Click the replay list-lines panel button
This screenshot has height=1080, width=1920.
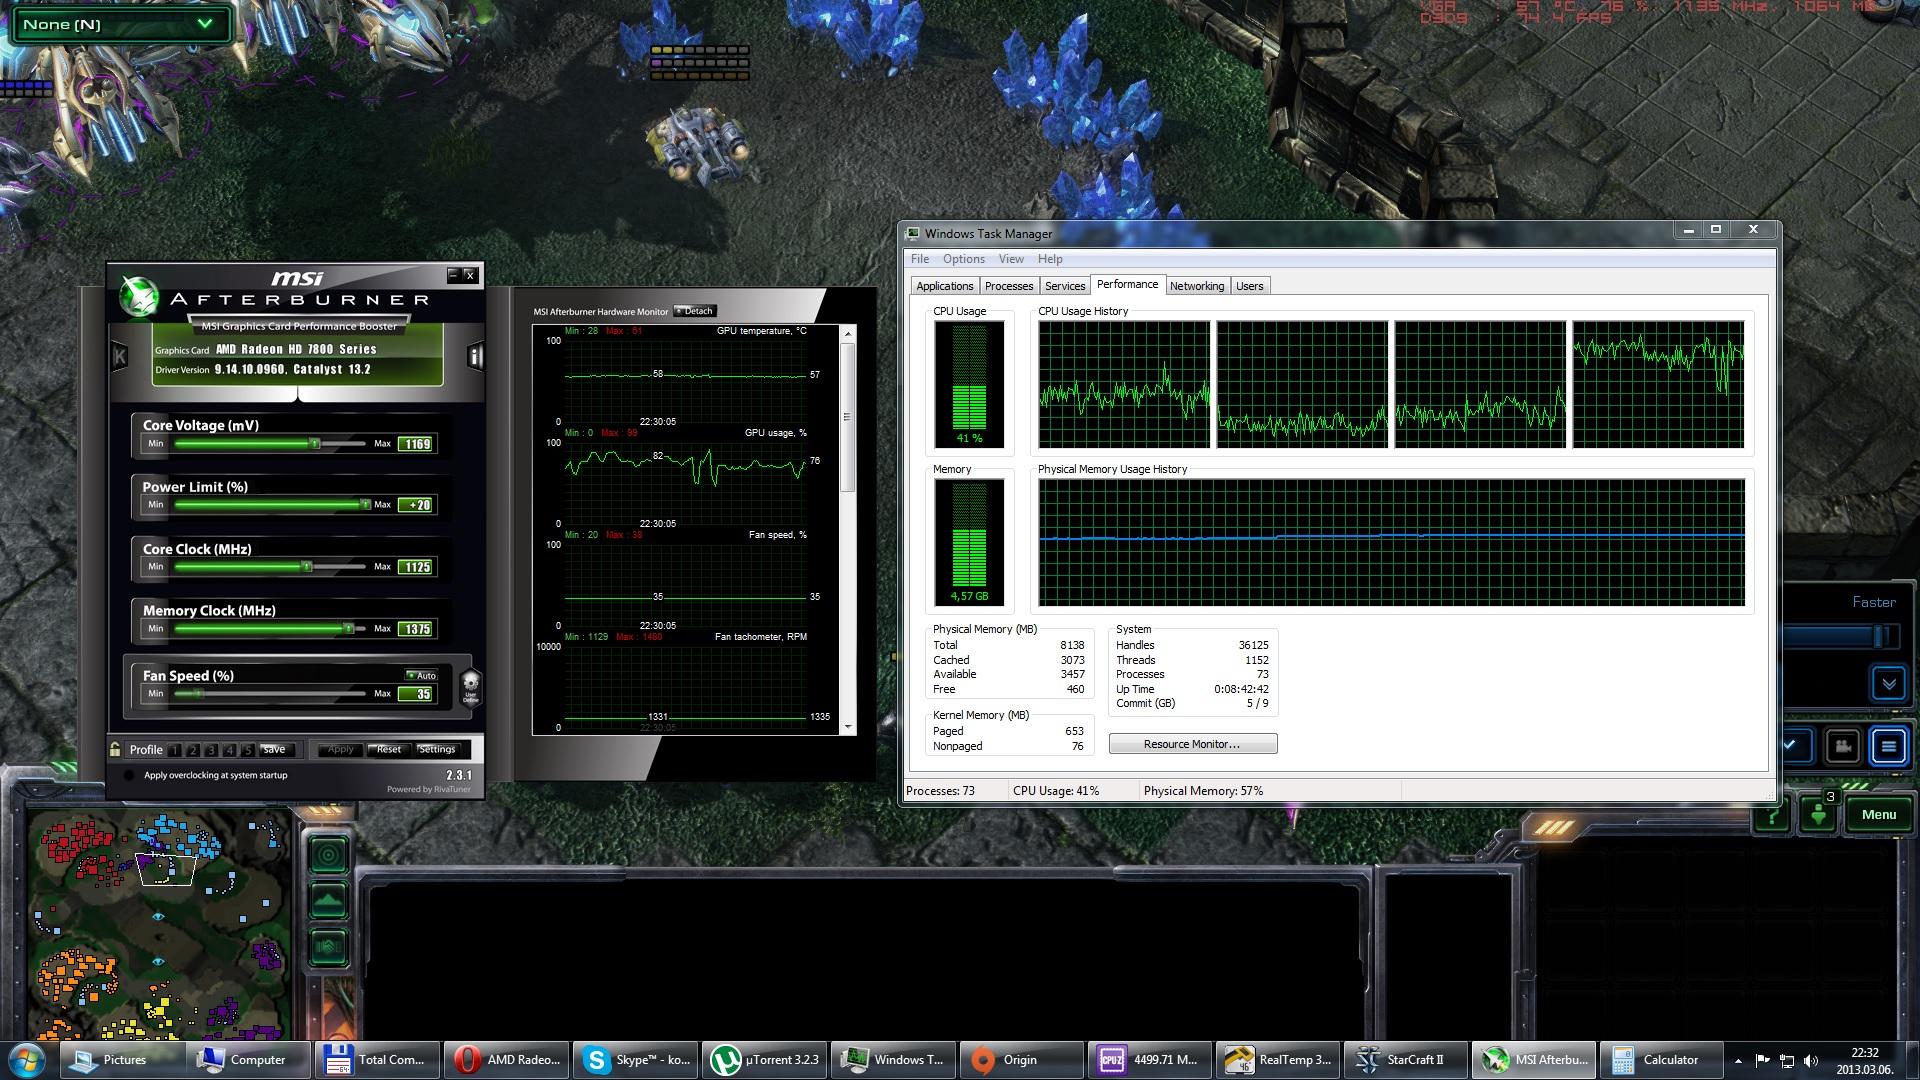[1888, 746]
